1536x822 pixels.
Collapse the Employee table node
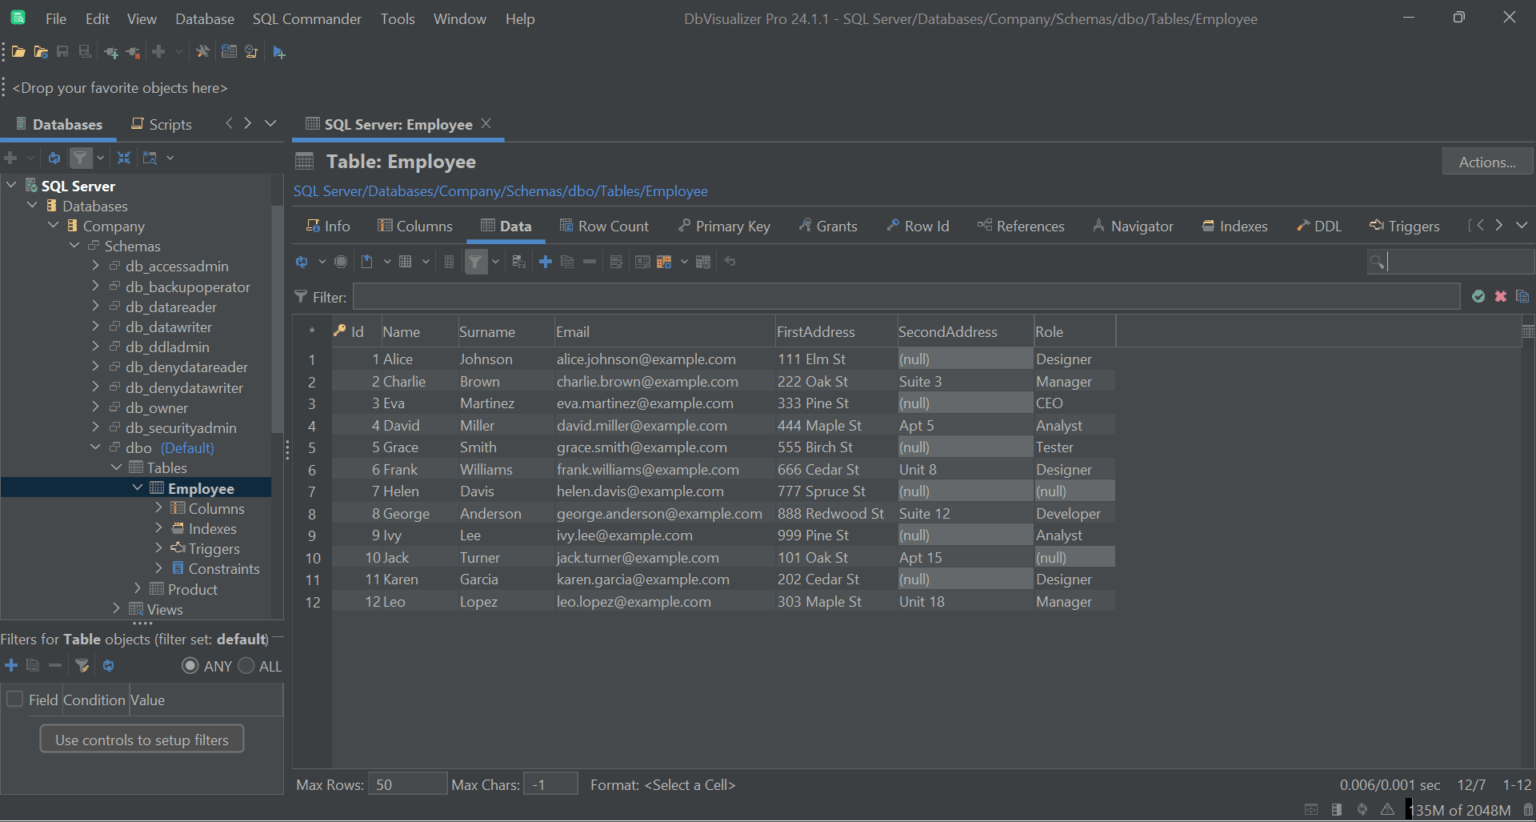click(x=138, y=488)
